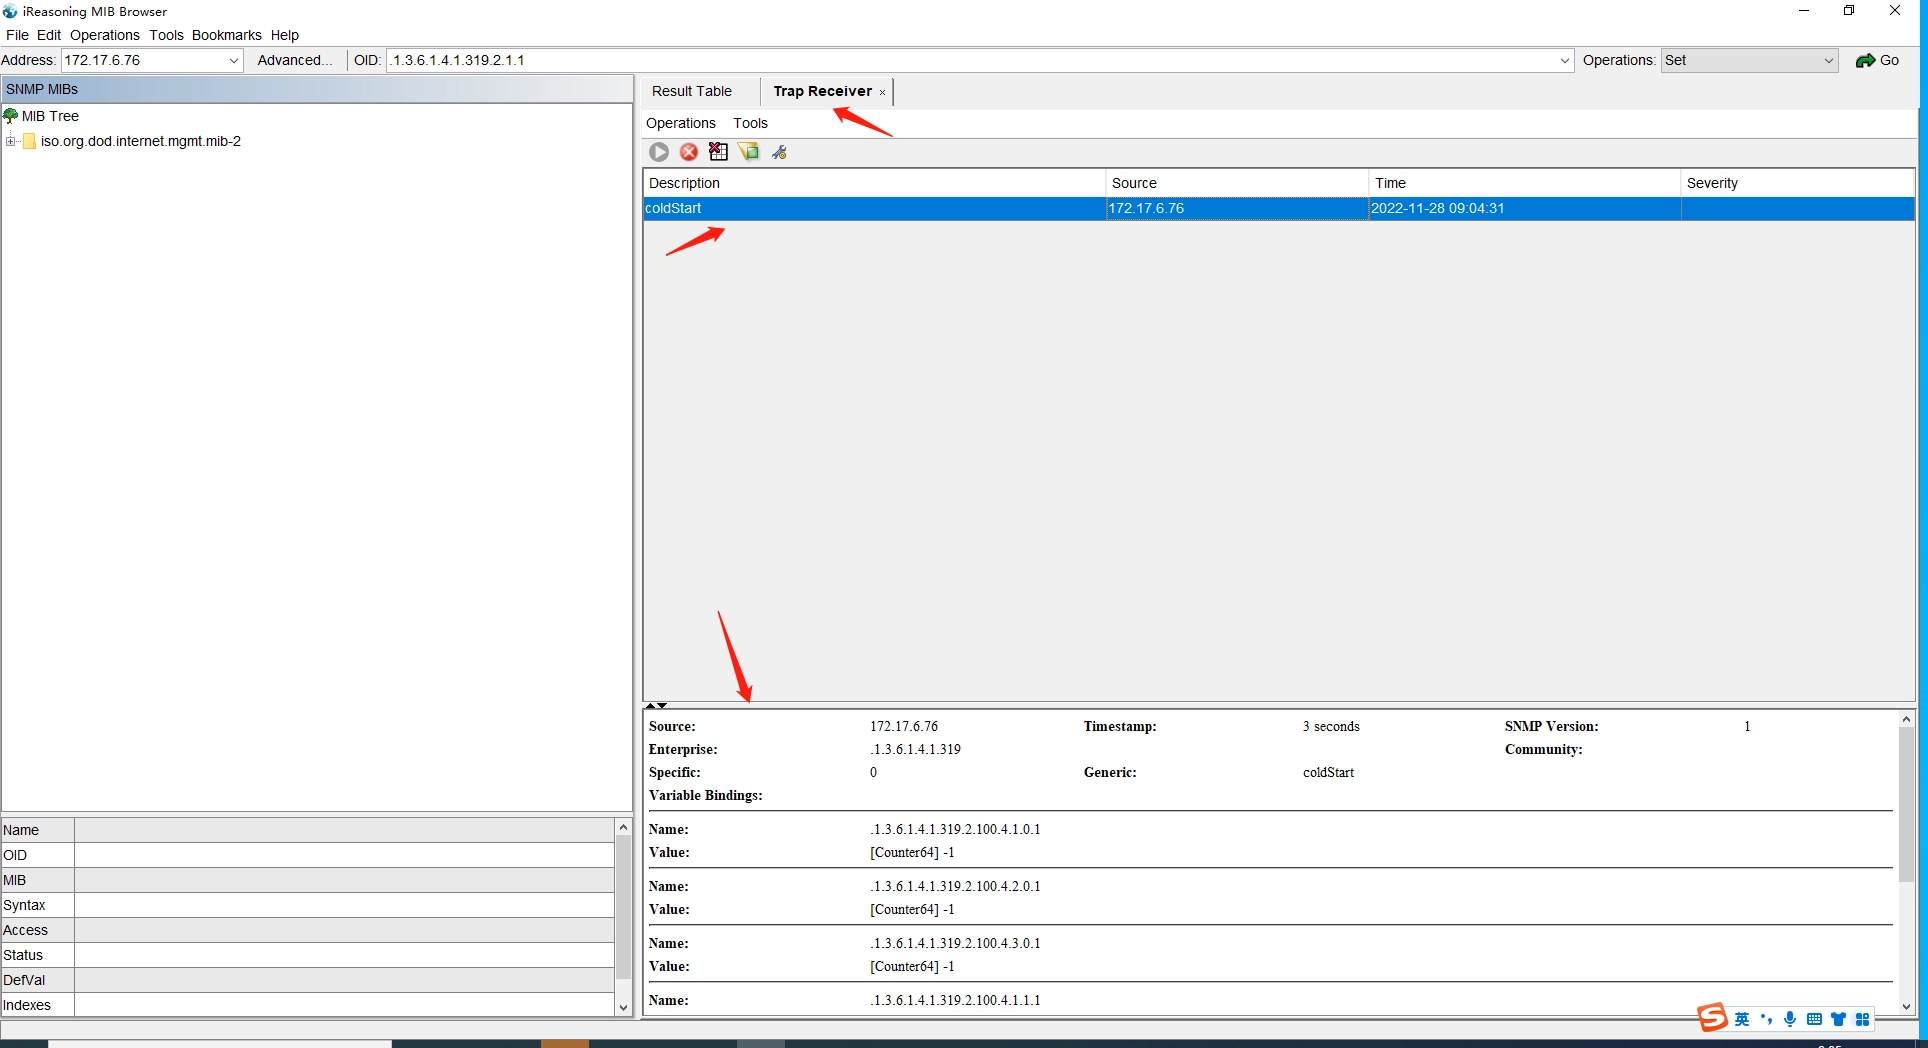Stop the trap receiver with the red X icon

[x=689, y=152]
